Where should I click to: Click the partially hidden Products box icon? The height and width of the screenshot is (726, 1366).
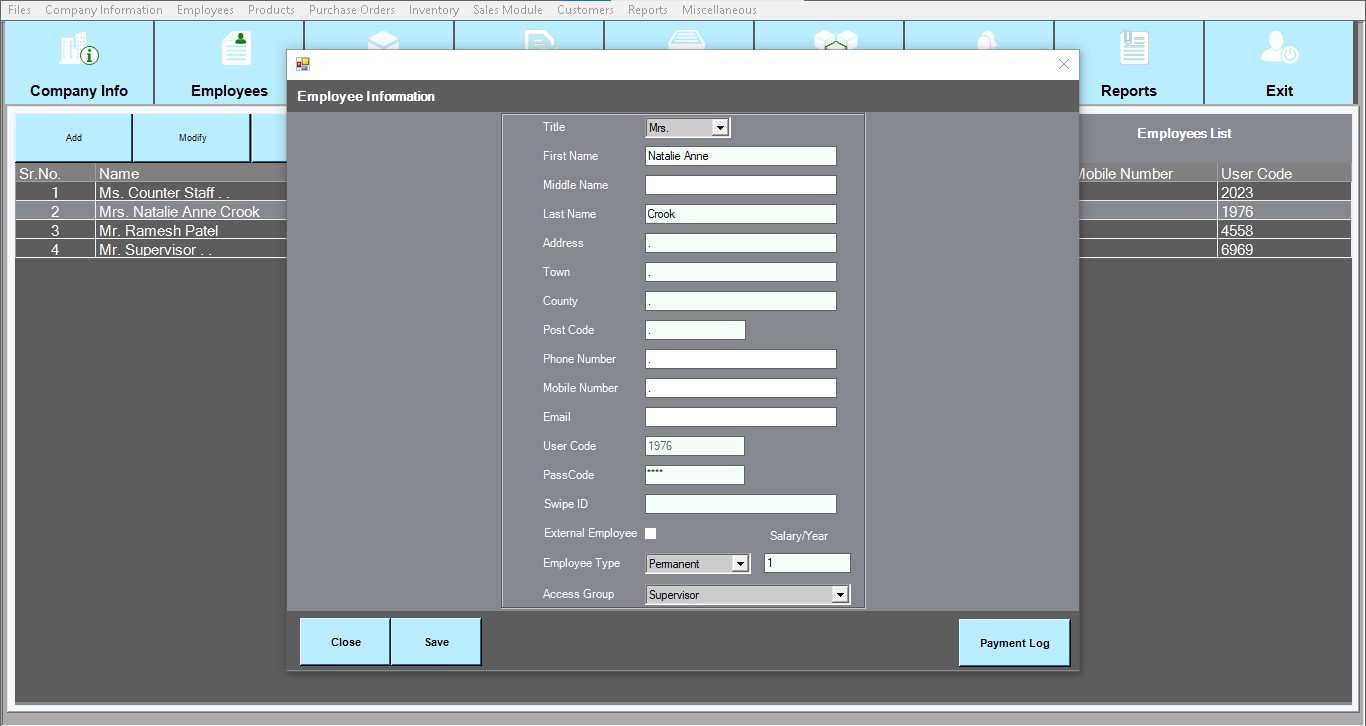(383, 40)
